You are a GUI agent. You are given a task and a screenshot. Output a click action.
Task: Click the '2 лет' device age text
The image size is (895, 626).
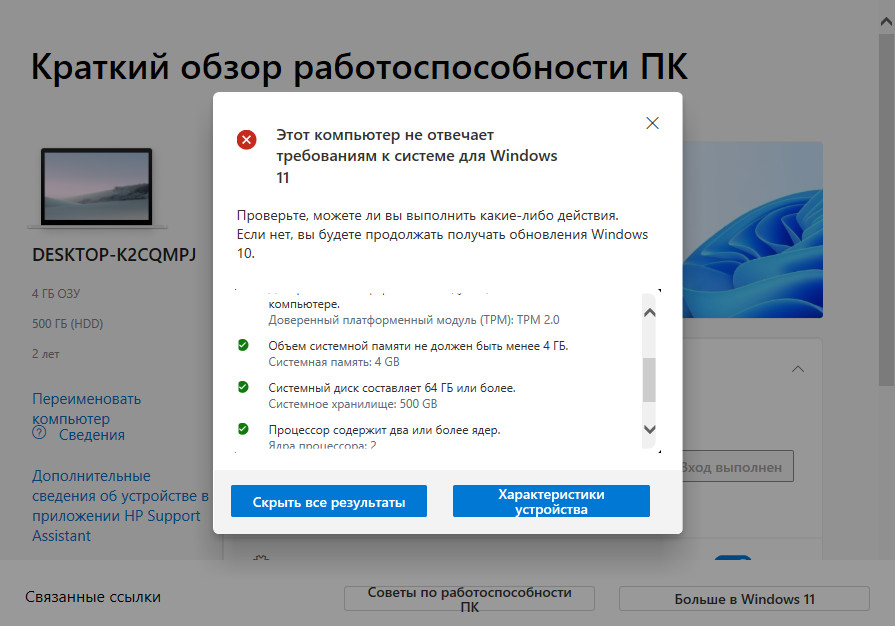pos(46,354)
